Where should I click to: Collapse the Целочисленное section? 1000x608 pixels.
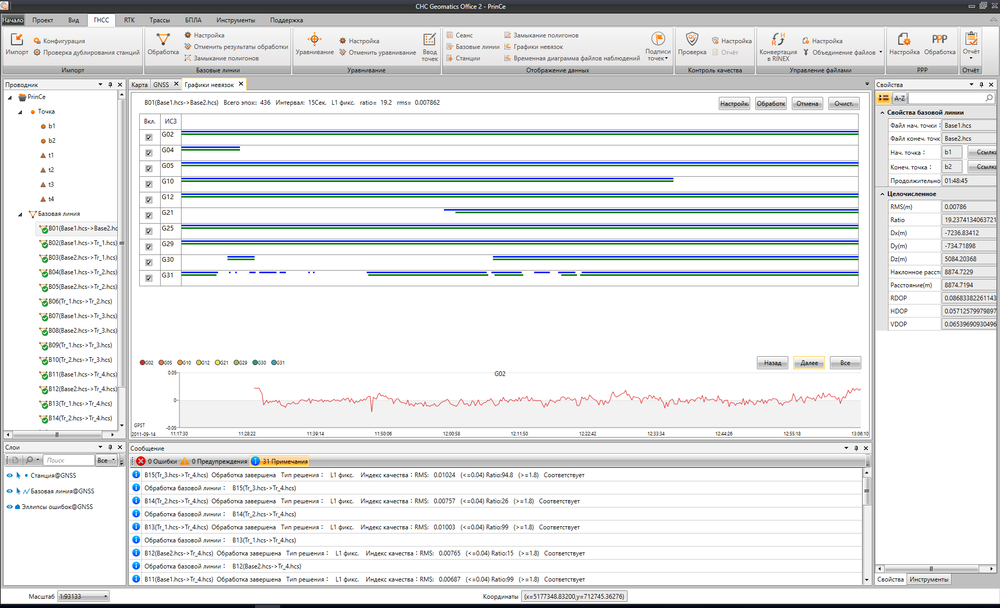[882, 194]
